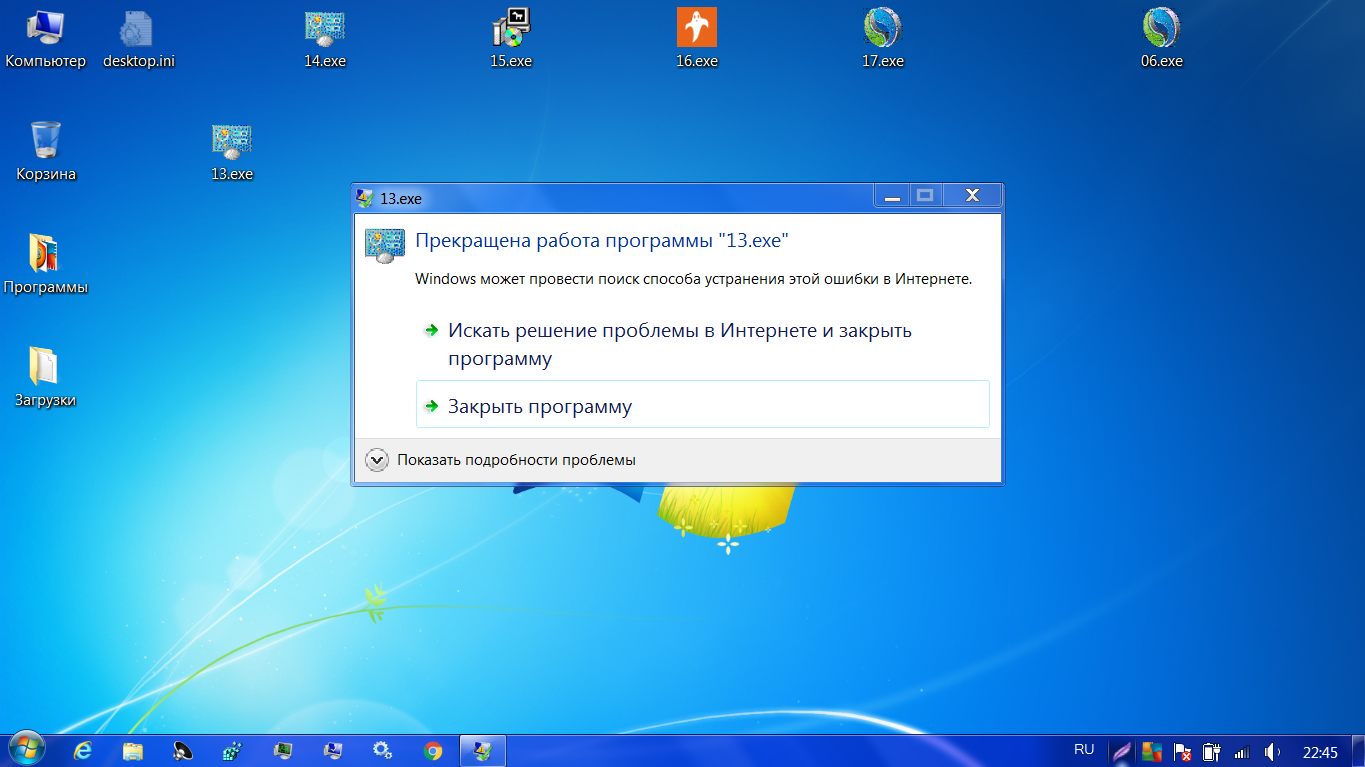The image size is (1365, 767).
Task: Expand Показать подробности проблемы
Action: [501, 460]
